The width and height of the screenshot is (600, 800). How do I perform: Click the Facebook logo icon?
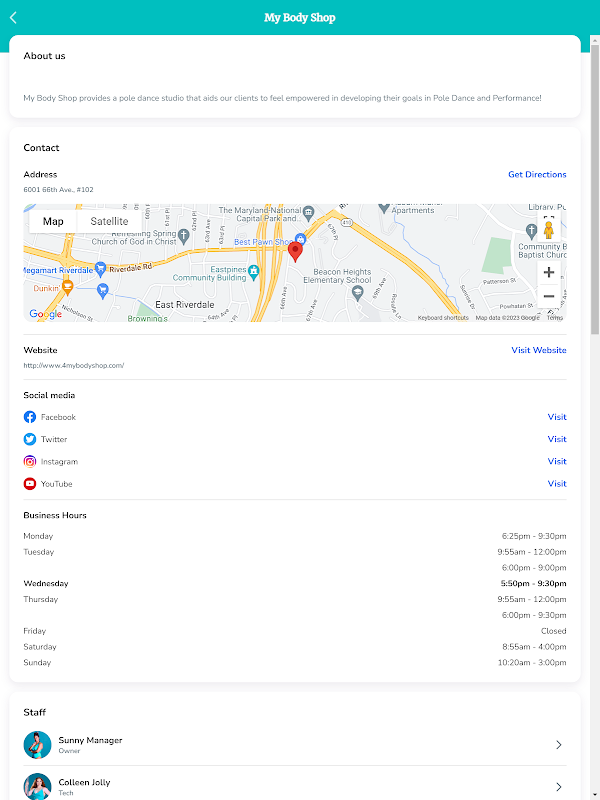click(30, 417)
